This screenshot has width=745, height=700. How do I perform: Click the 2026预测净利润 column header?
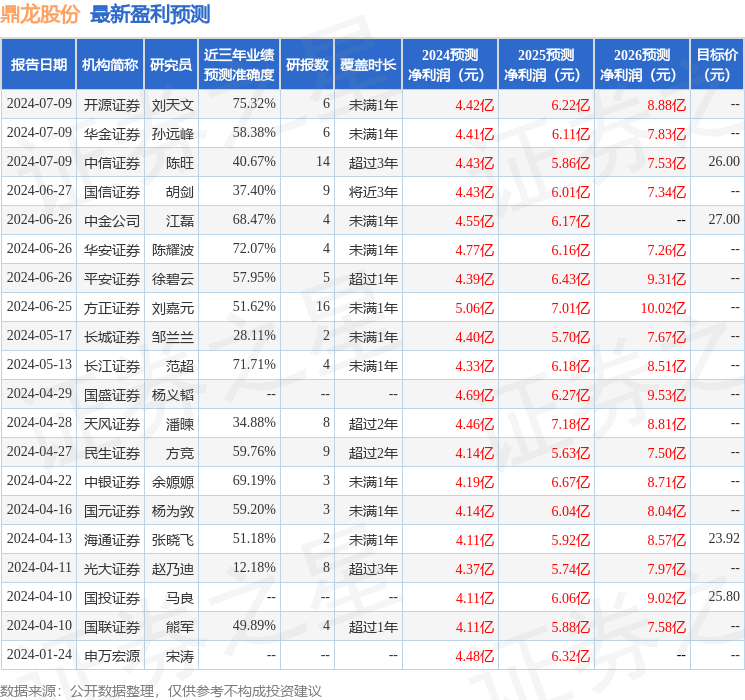click(x=641, y=65)
